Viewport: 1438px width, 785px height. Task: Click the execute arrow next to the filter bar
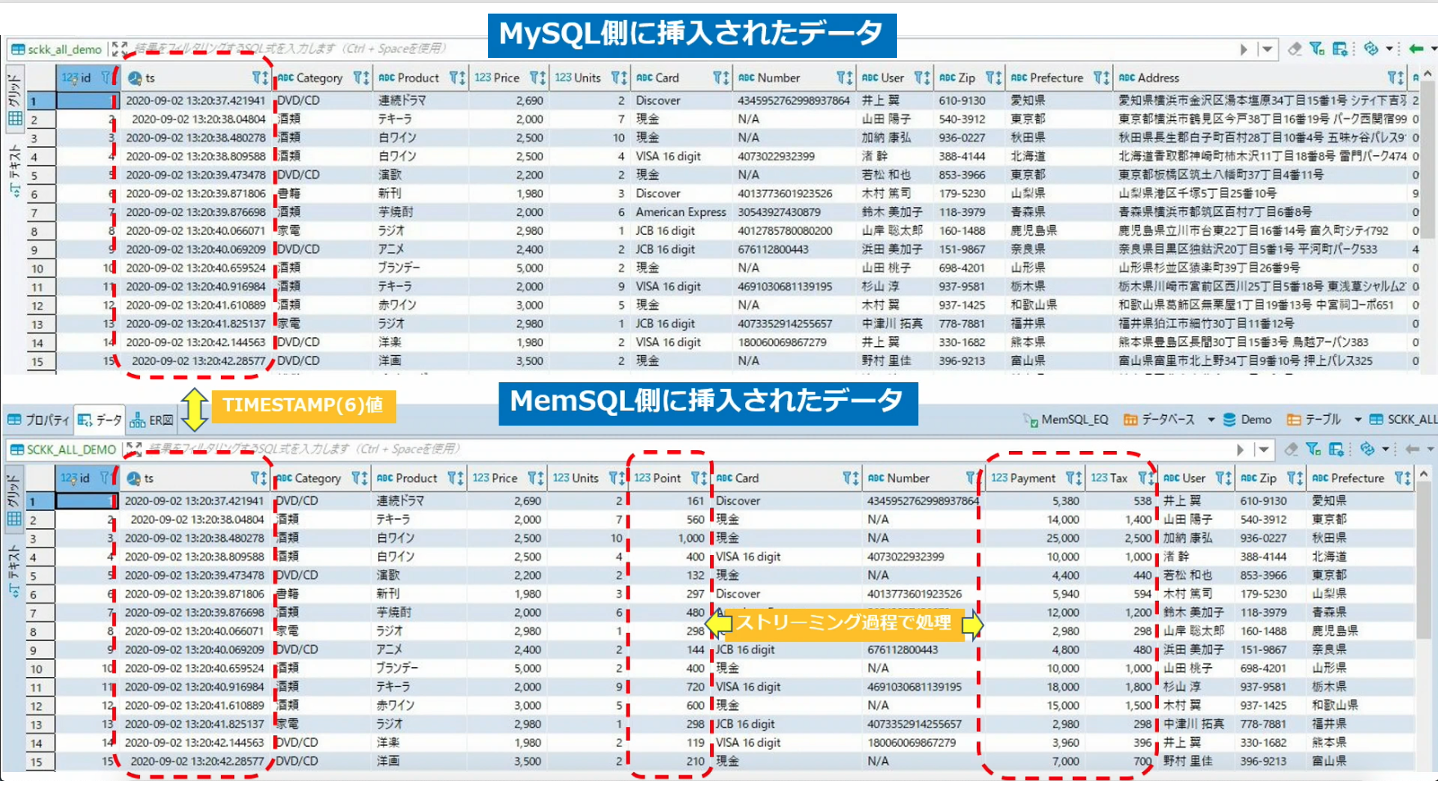tap(1244, 48)
